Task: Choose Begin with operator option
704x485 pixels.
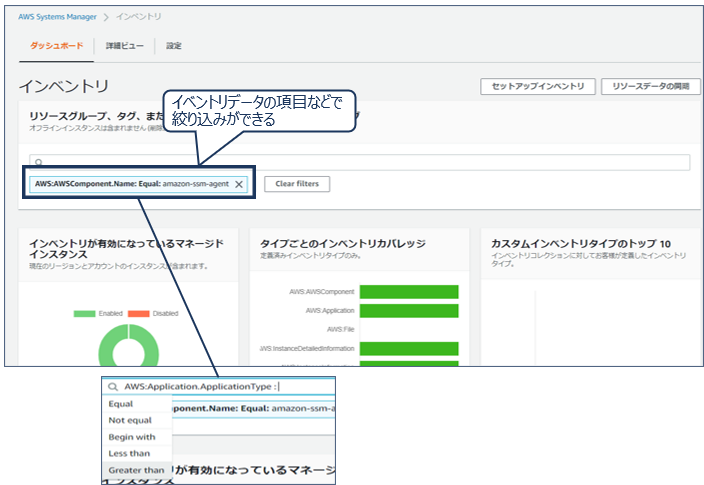Action: coord(137,437)
